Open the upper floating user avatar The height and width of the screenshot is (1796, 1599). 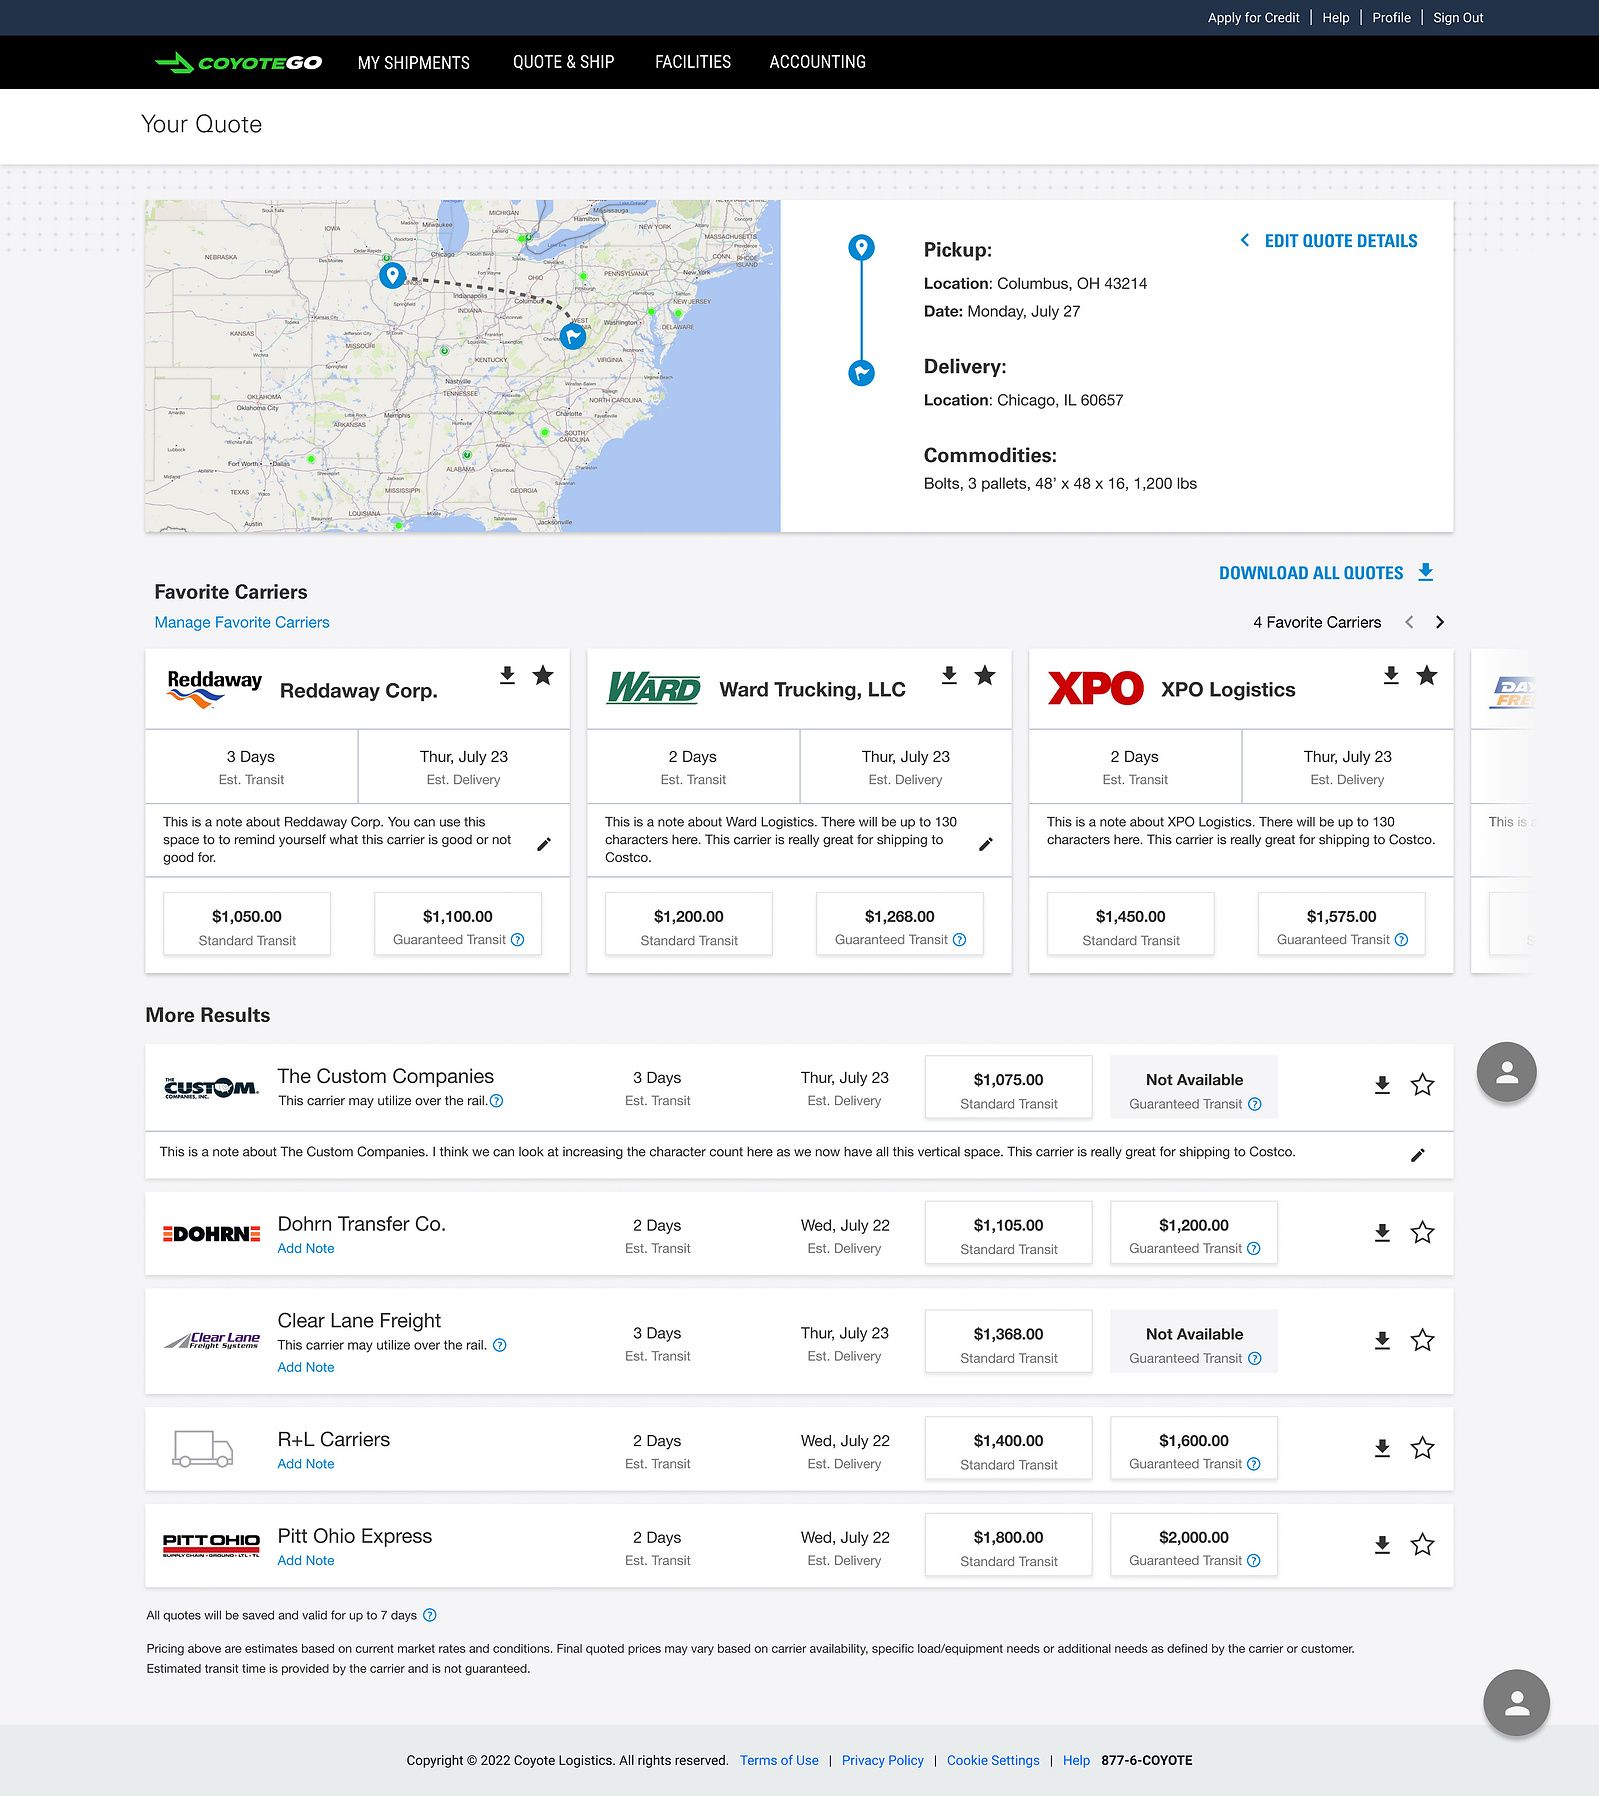[1507, 1072]
